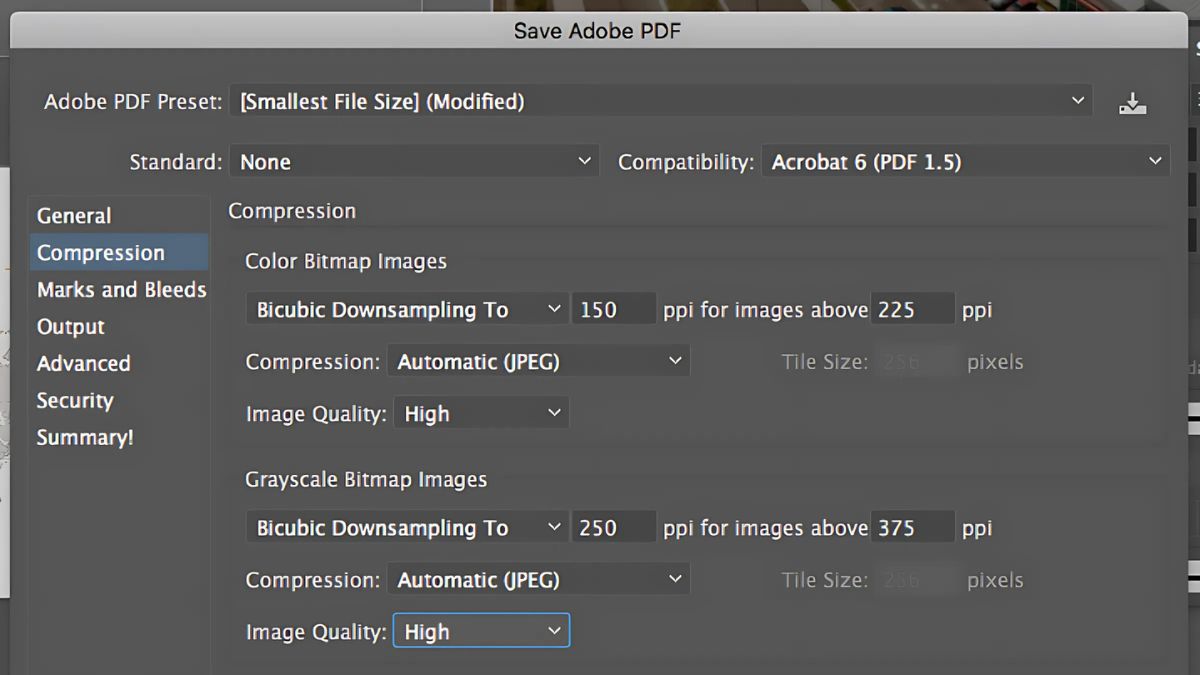Select the General category
The image size is (1200, 675).
tap(119, 216)
